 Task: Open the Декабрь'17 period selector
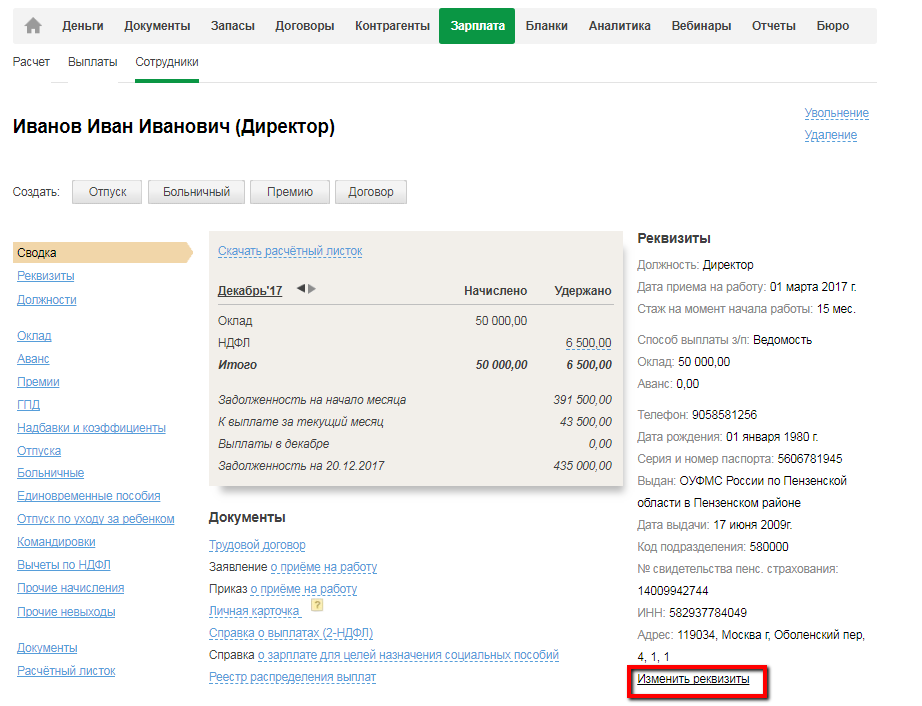click(x=250, y=291)
